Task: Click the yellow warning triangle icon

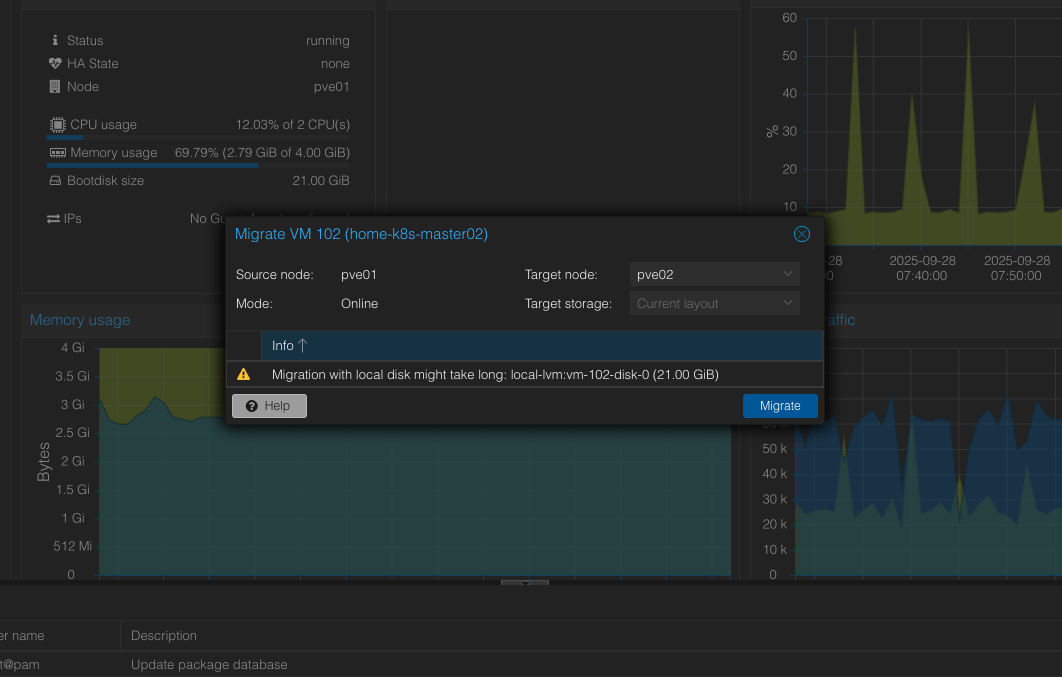Action: [x=243, y=375]
